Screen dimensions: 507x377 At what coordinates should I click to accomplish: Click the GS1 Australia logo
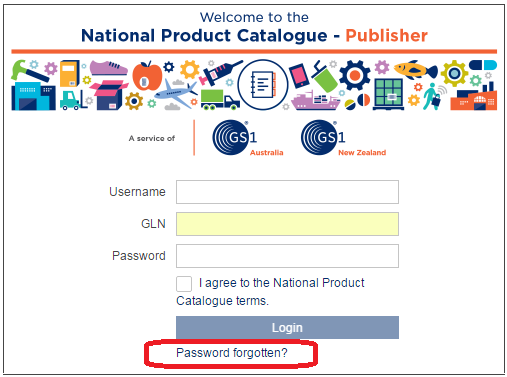[x=248, y=138]
